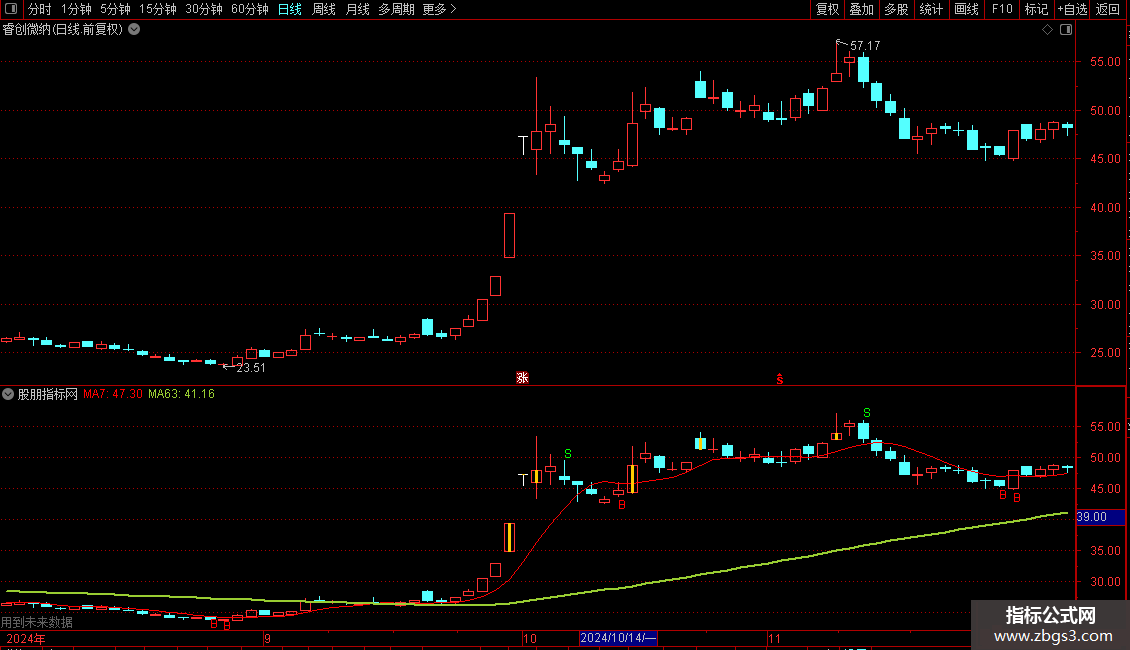The image size is (1130, 650).
Task: Switch to the 分时 view
Action: (x=39, y=9)
